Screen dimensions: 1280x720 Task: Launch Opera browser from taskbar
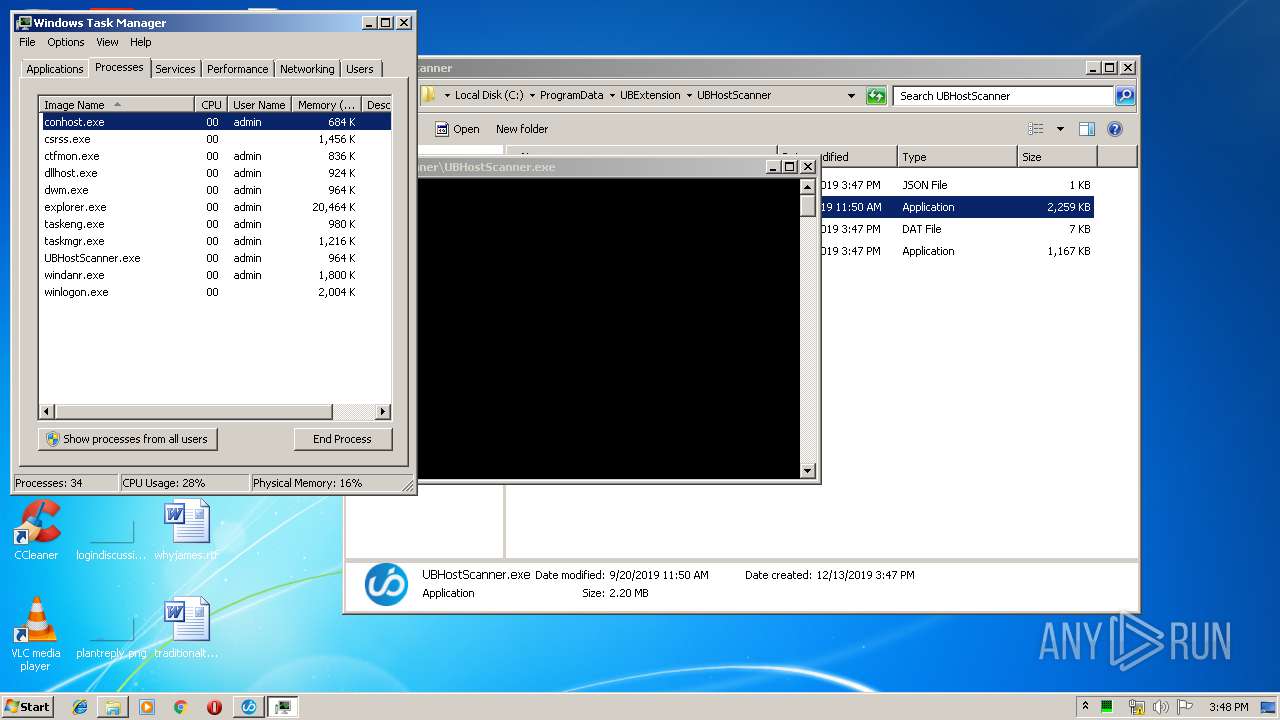pos(214,707)
